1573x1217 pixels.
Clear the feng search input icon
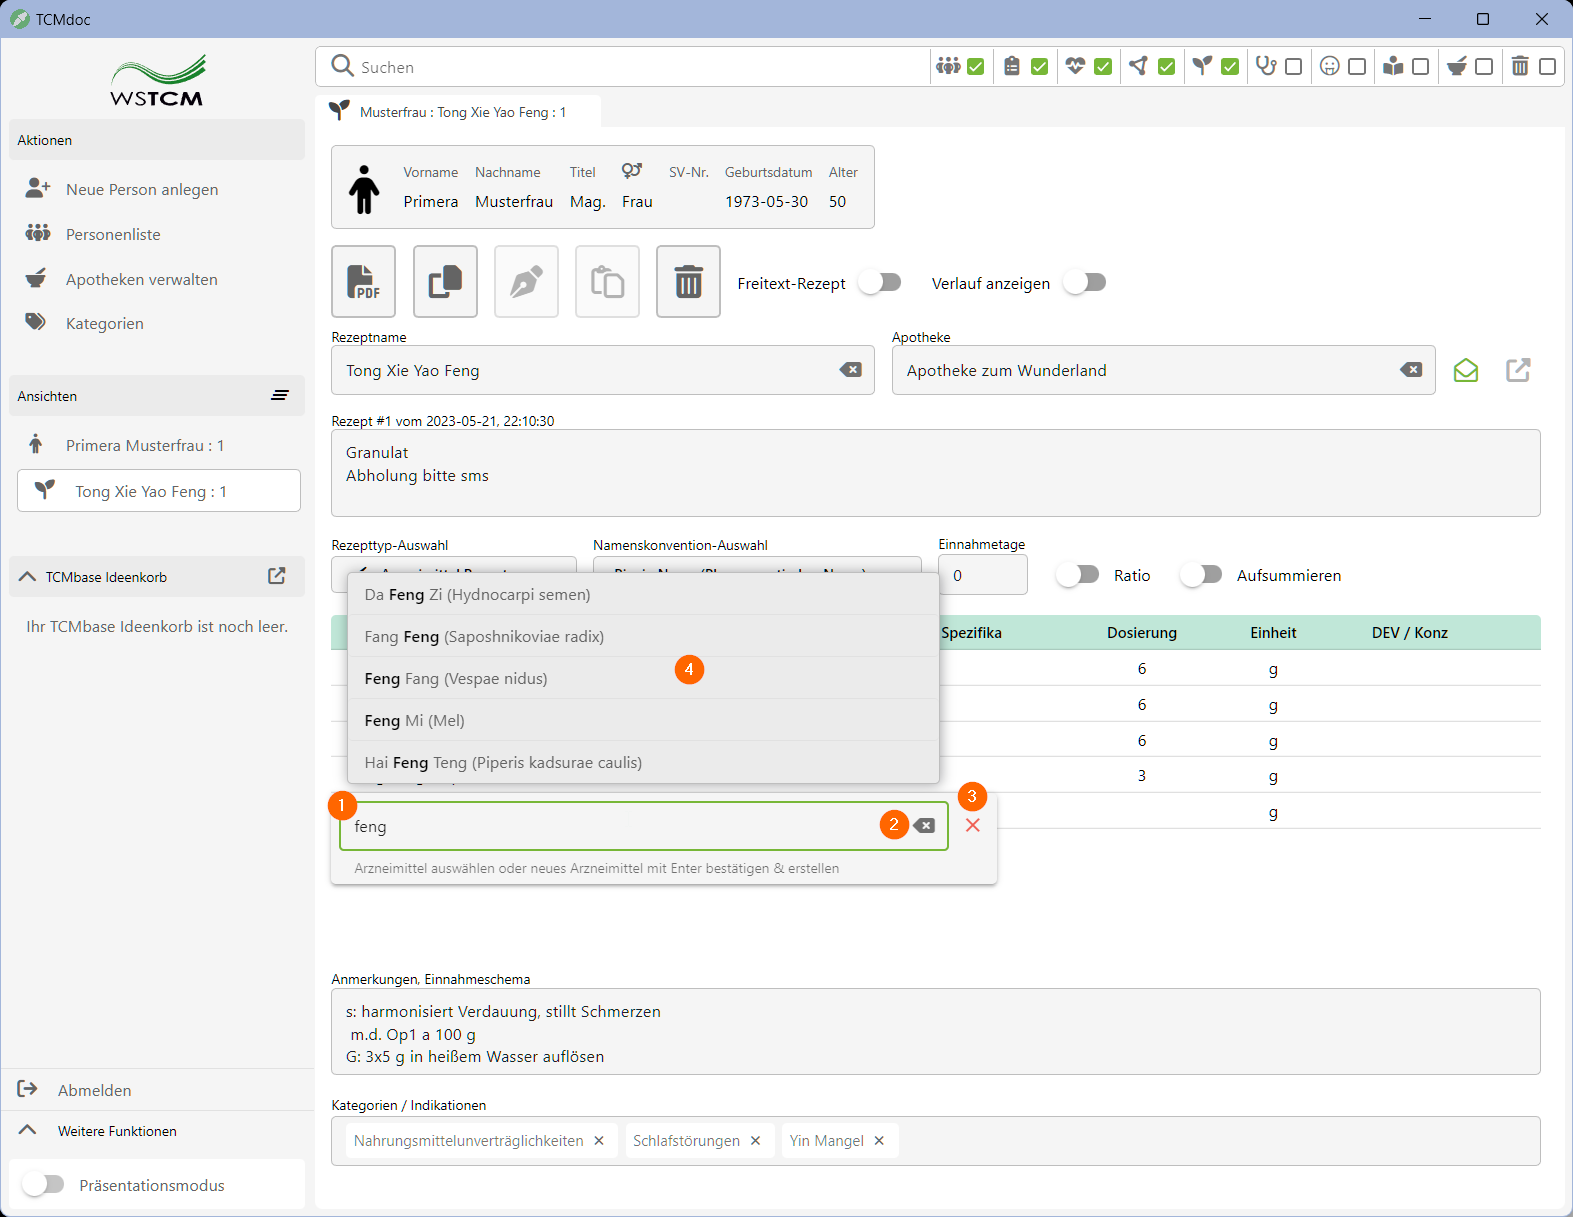click(x=925, y=826)
